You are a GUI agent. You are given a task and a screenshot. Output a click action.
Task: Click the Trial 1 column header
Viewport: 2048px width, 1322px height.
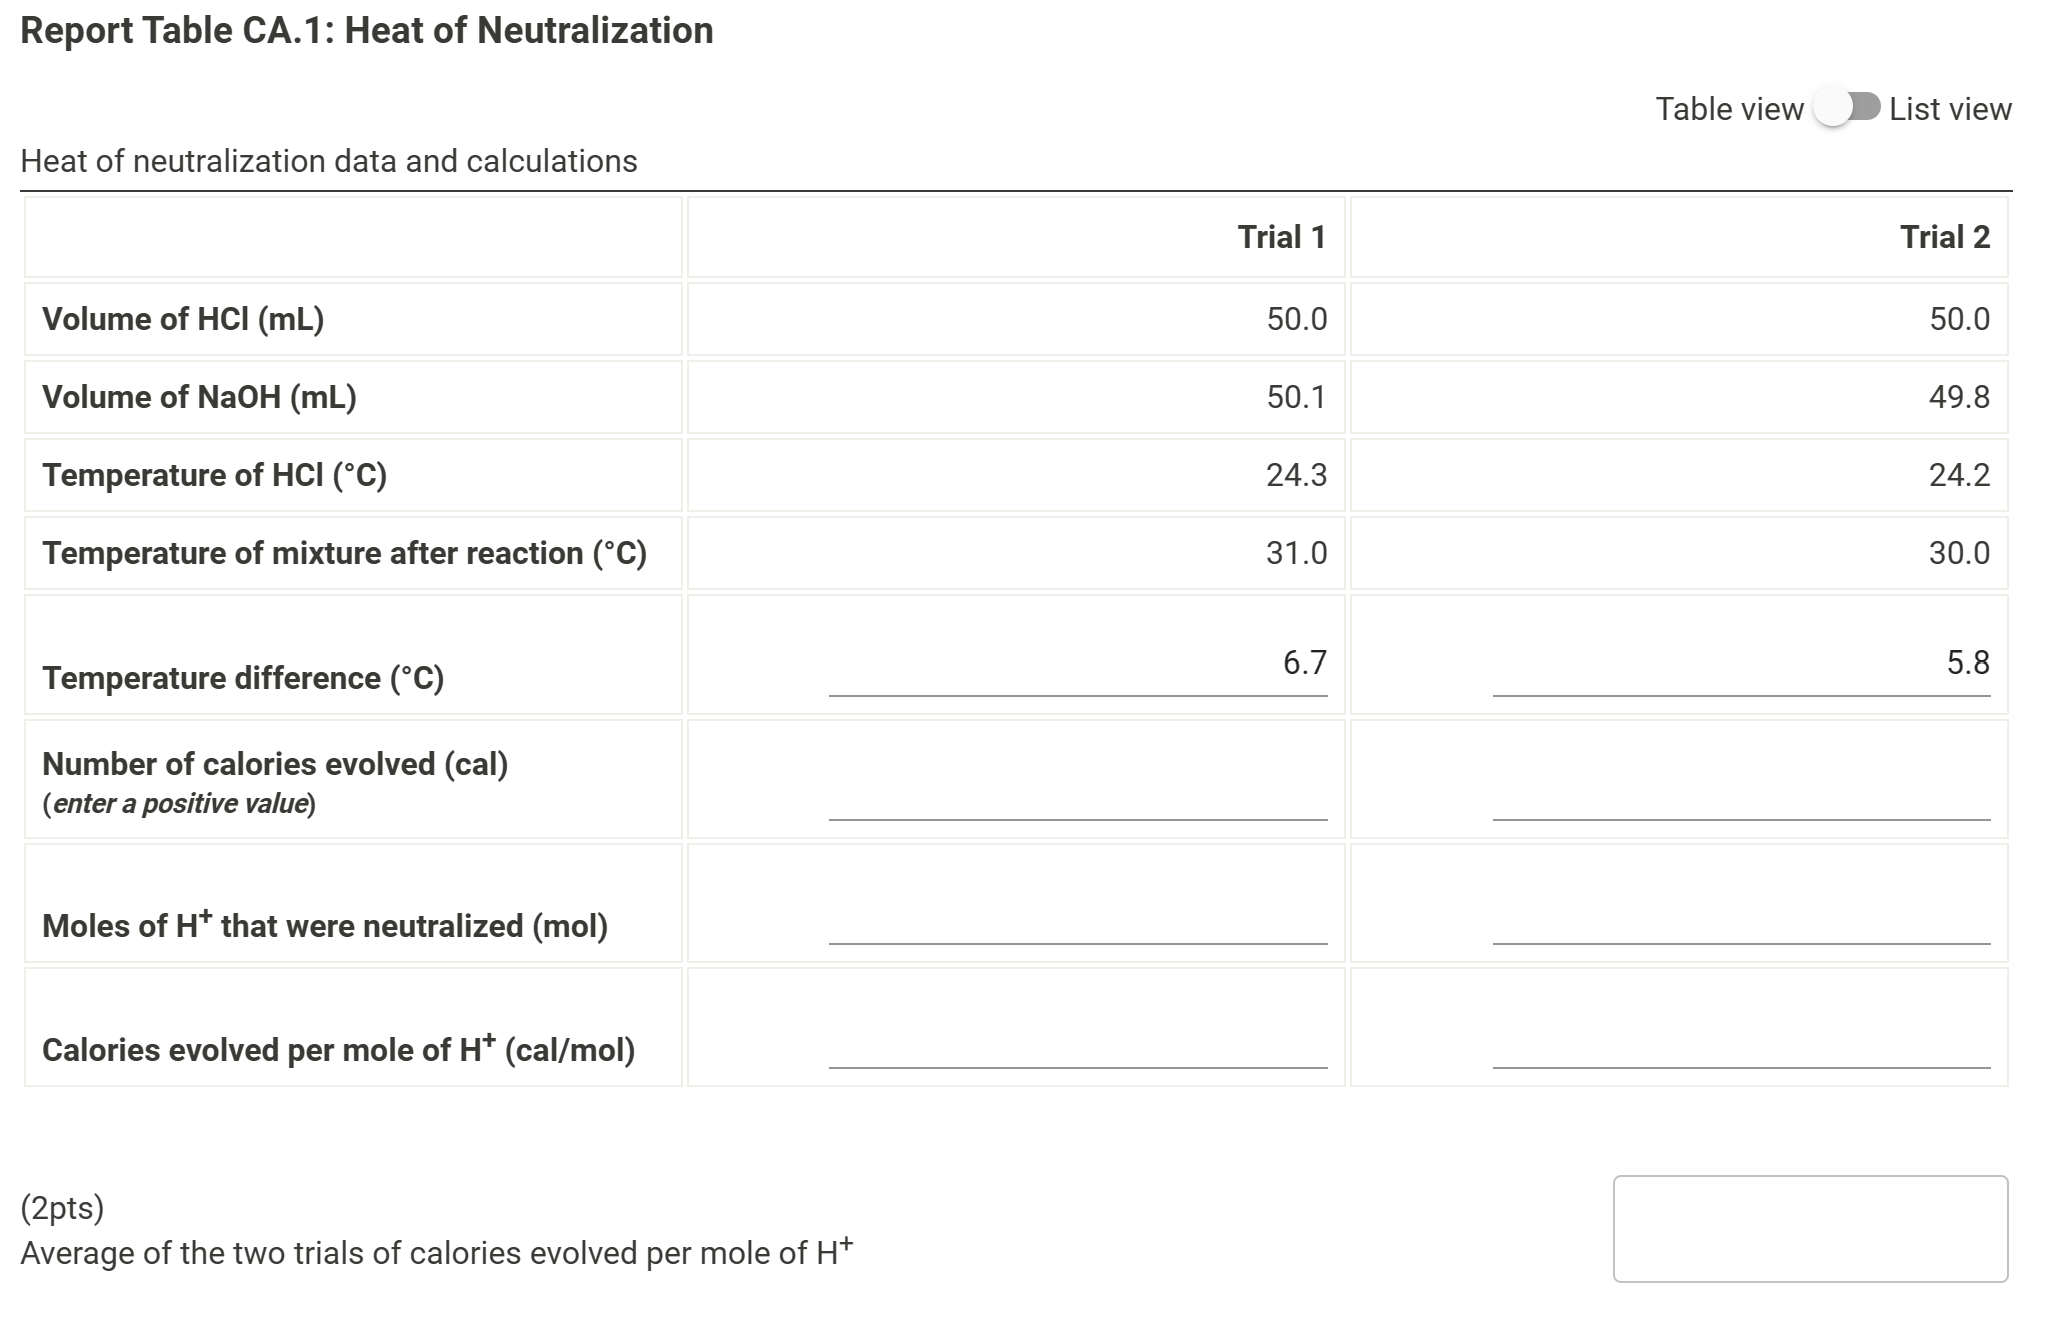(x=1283, y=236)
